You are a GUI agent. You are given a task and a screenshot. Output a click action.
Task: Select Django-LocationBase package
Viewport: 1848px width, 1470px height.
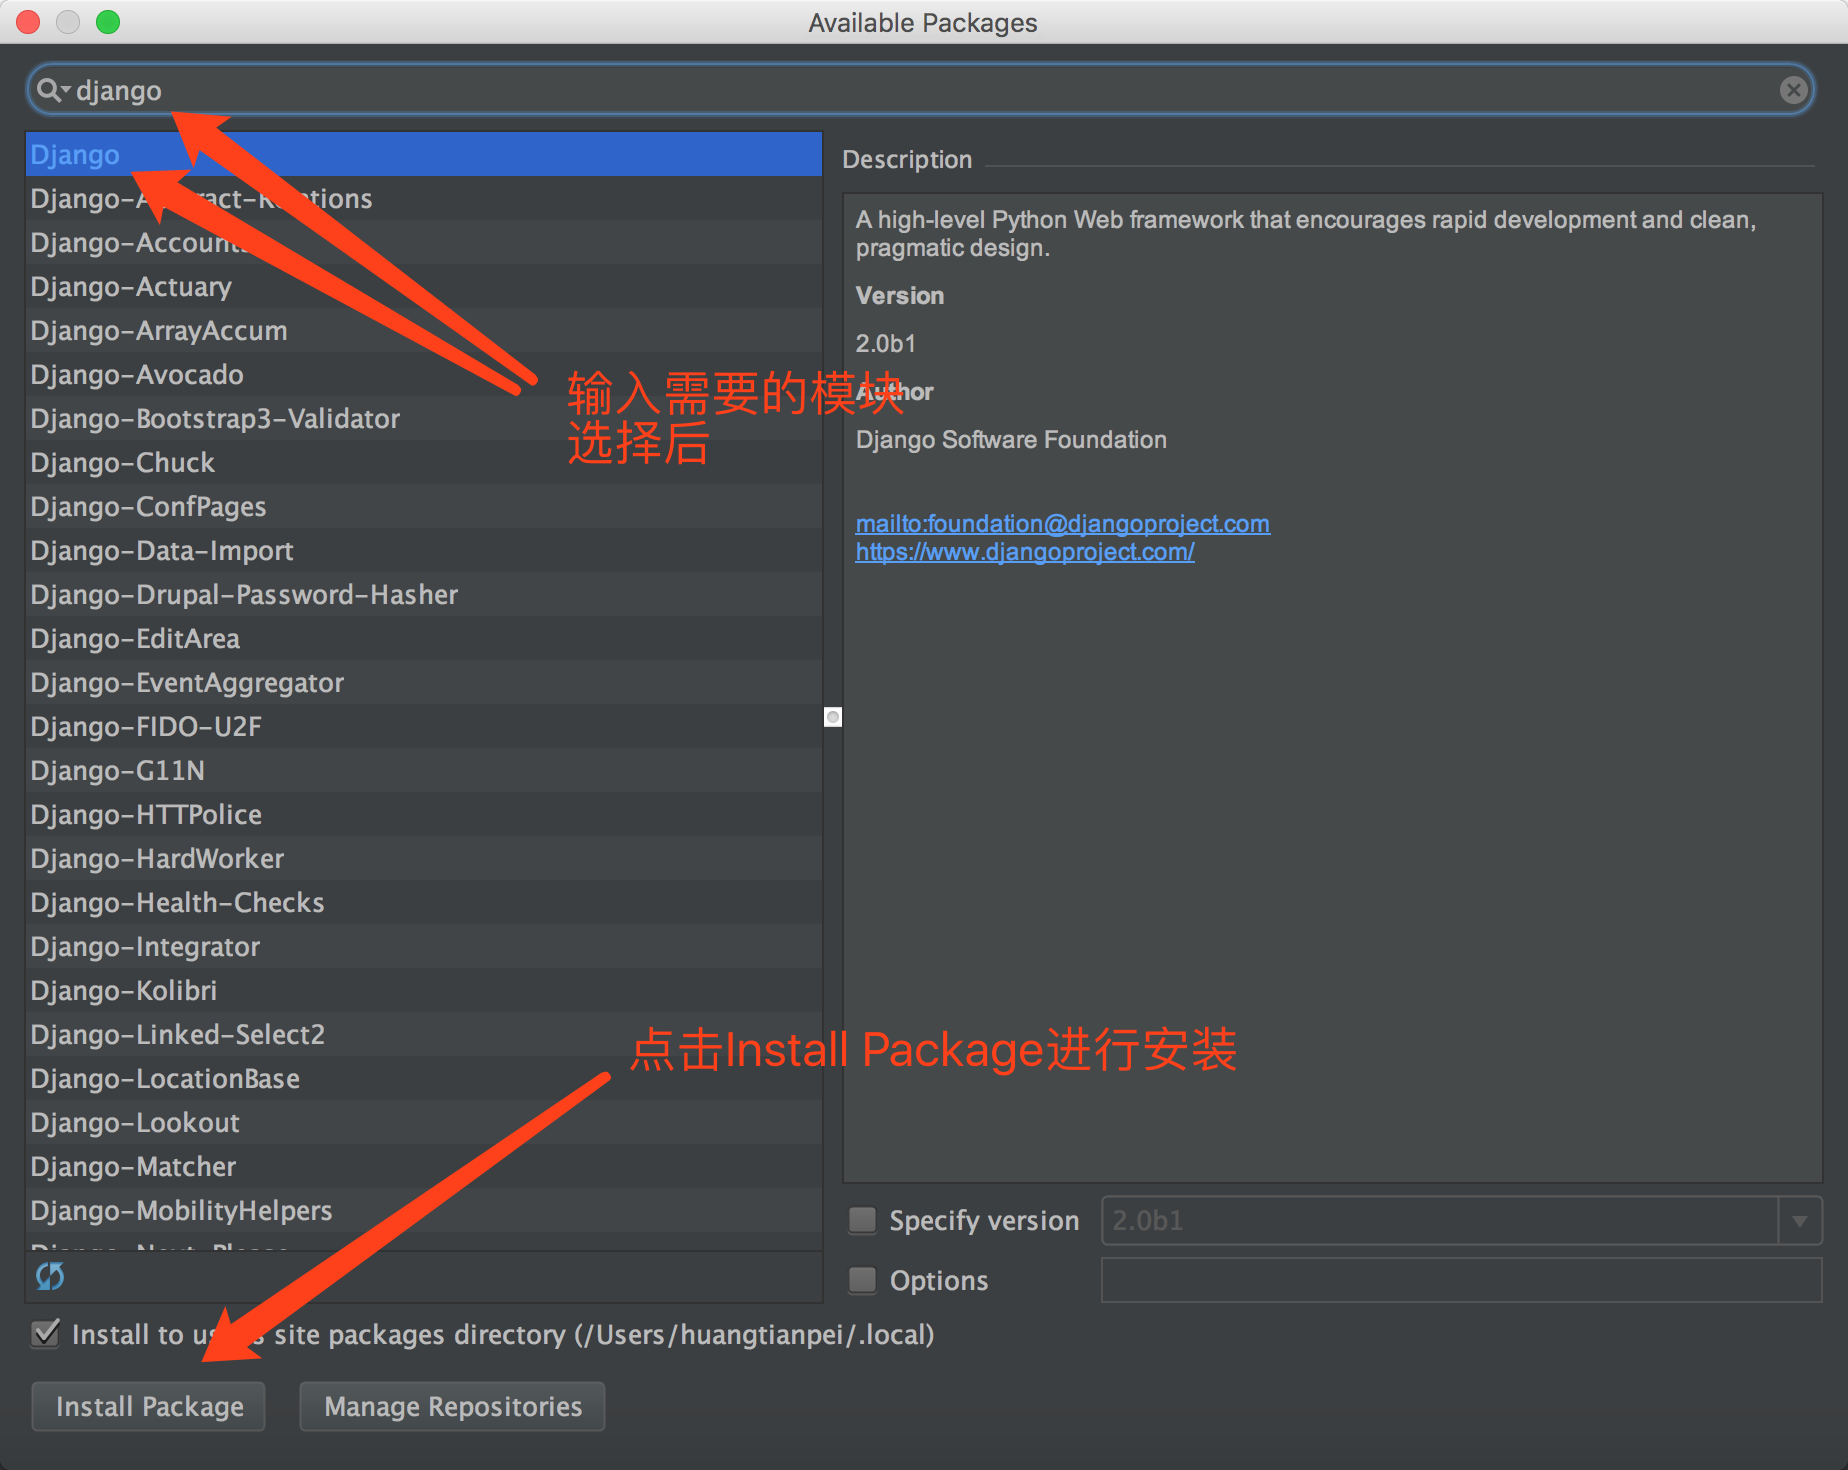(x=424, y=1078)
